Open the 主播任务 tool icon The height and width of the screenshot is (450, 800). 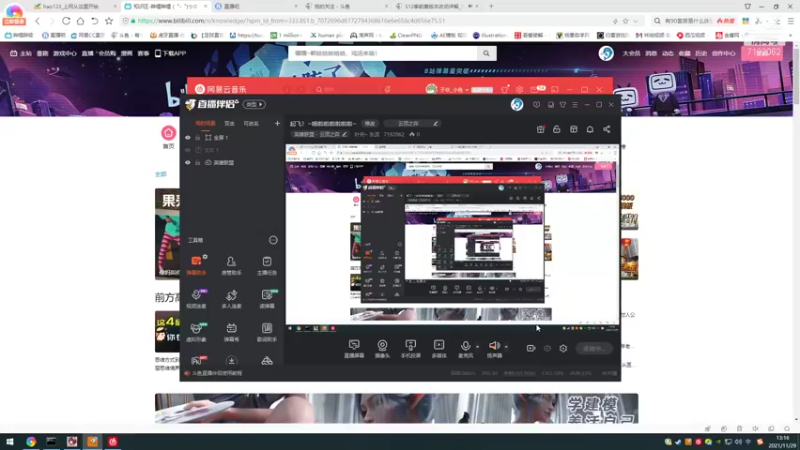(x=267, y=265)
